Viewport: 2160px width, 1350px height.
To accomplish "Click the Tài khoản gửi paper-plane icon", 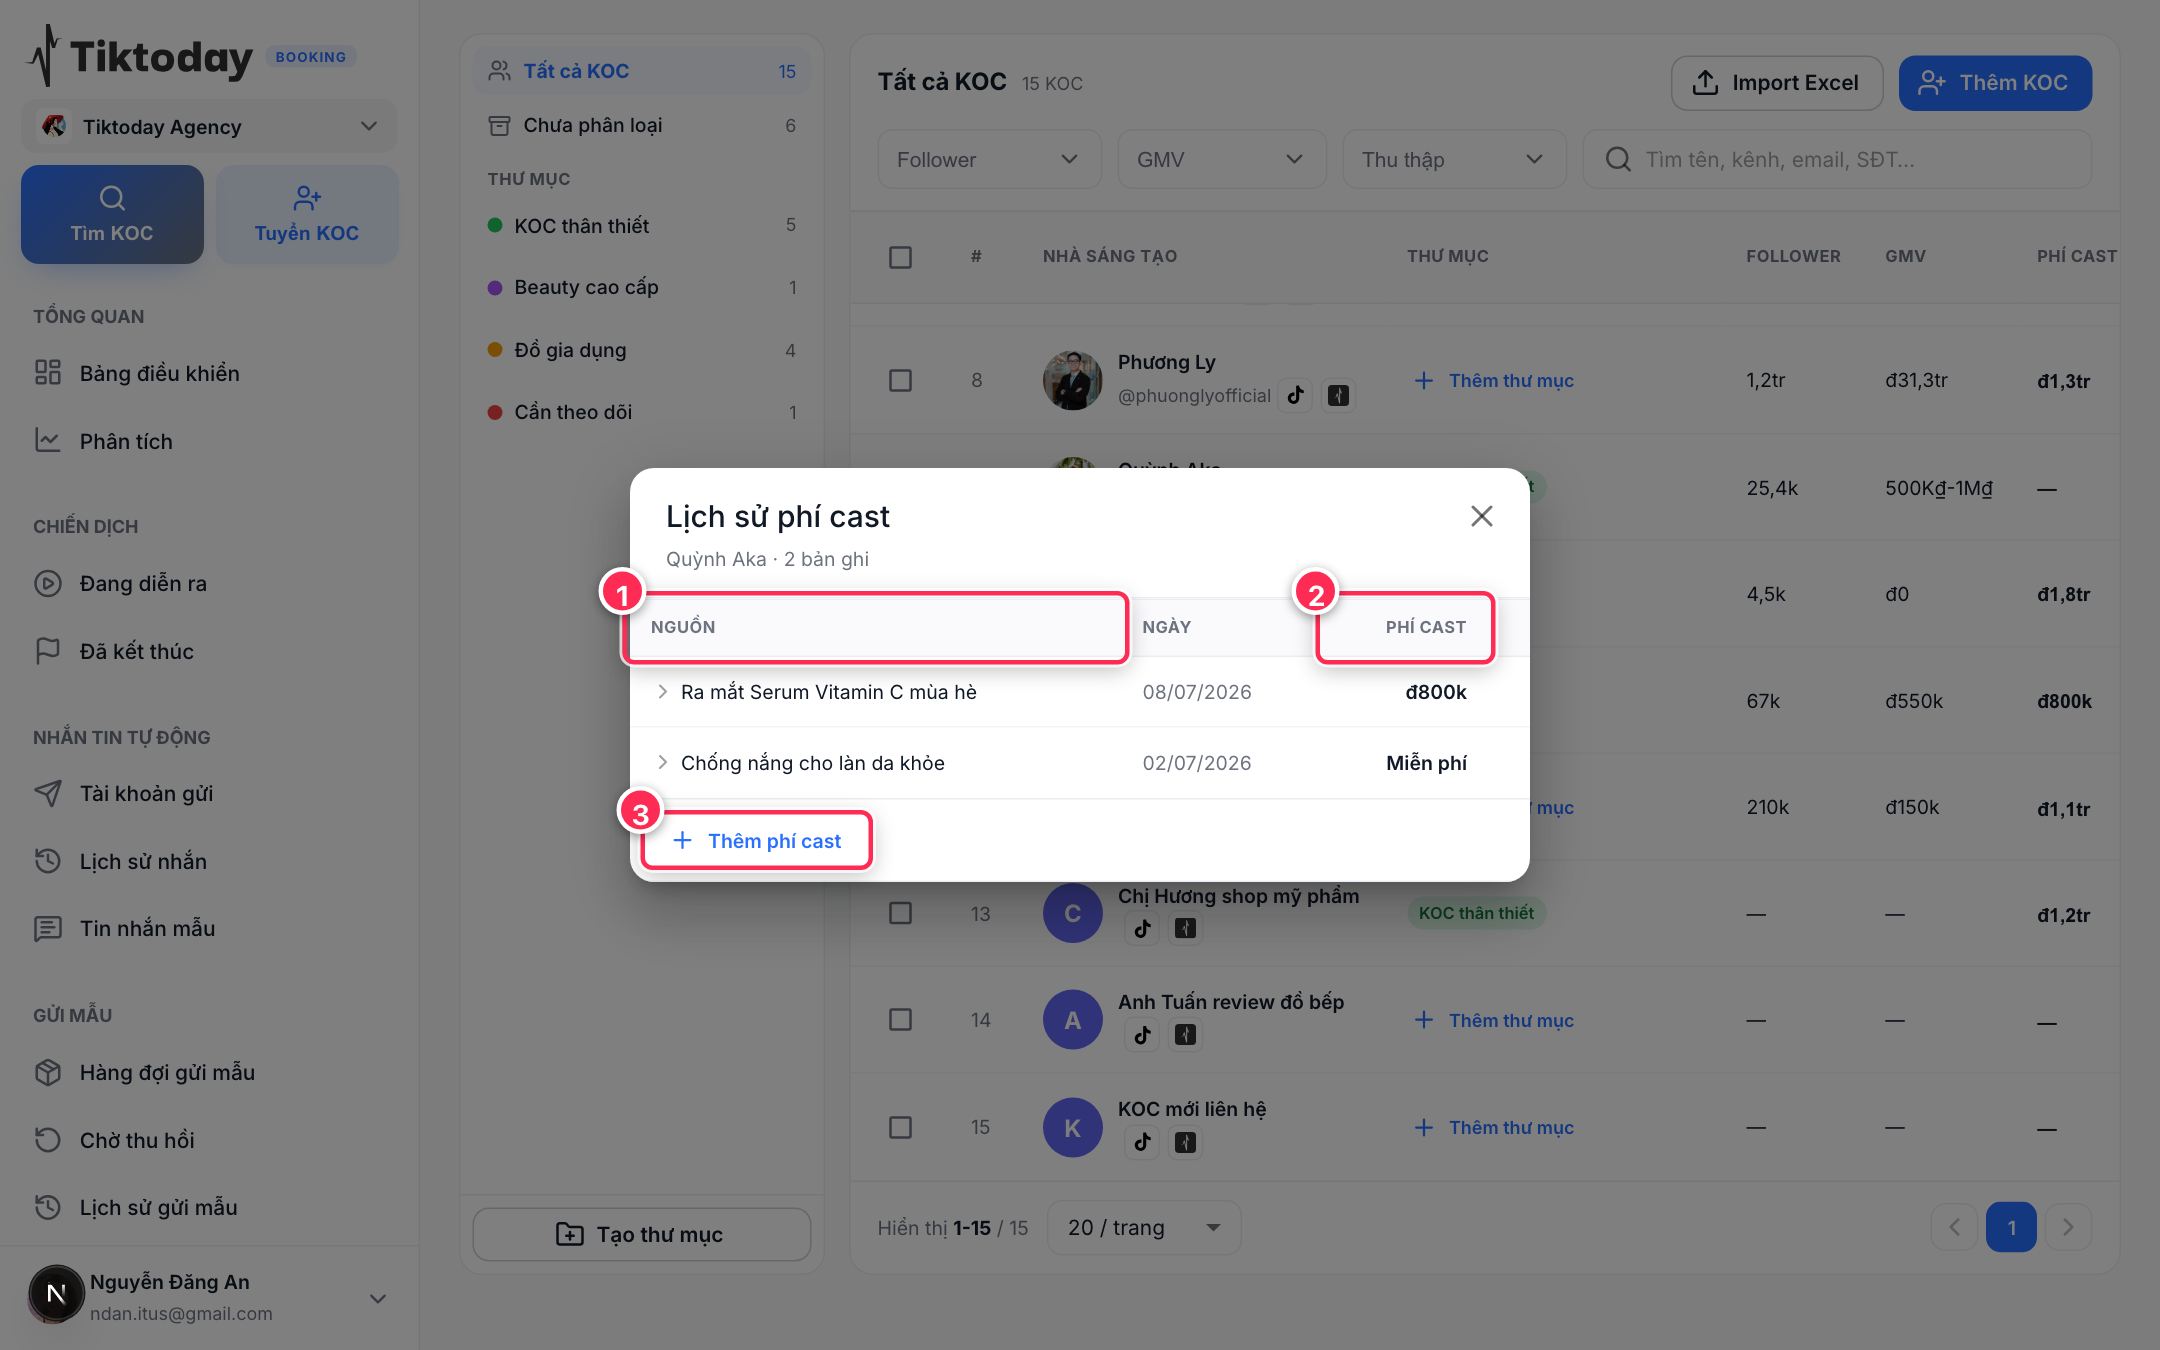I will [x=48, y=793].
